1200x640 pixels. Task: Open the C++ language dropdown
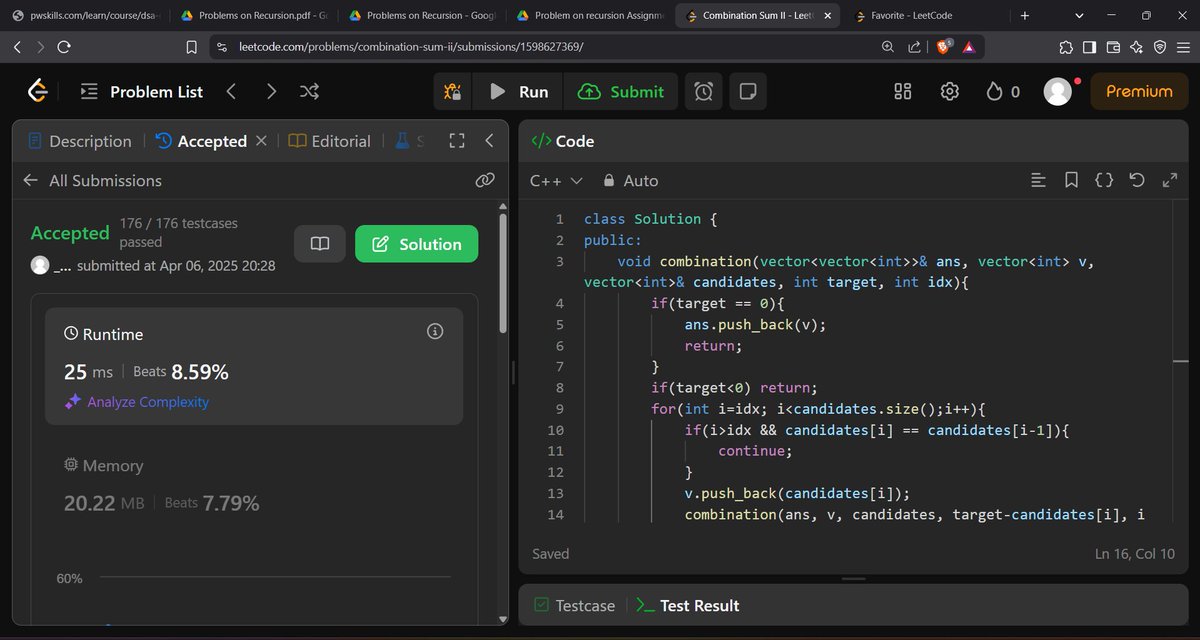[x=556, y=181]
